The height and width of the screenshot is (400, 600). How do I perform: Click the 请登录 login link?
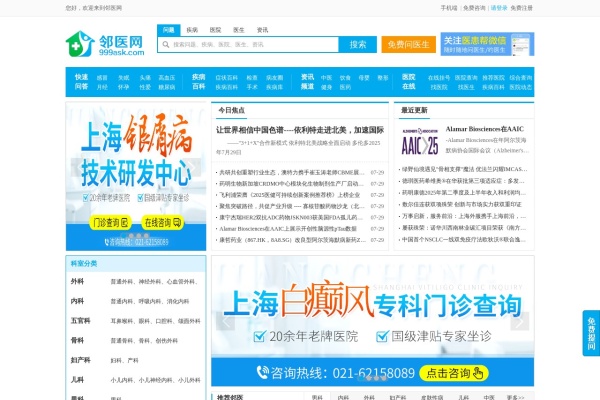[x=499, y=8]
